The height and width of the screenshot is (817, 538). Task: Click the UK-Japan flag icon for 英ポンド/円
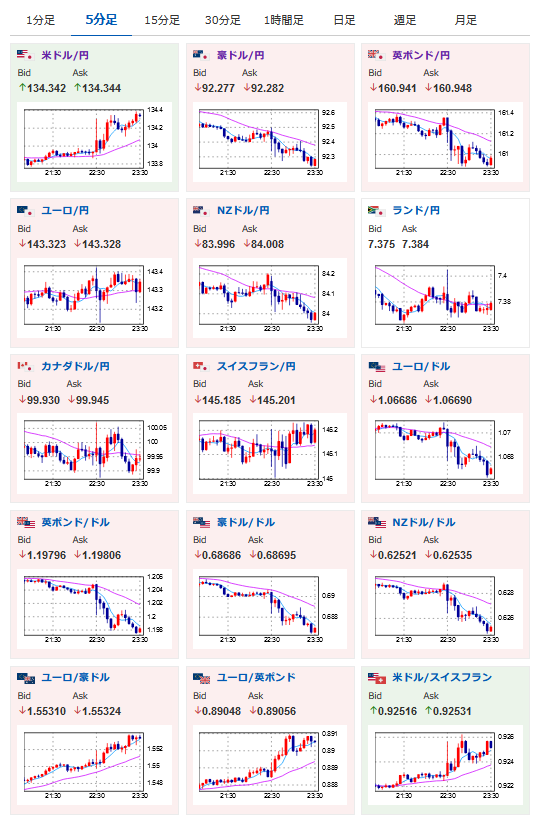[x=377, y=55]
